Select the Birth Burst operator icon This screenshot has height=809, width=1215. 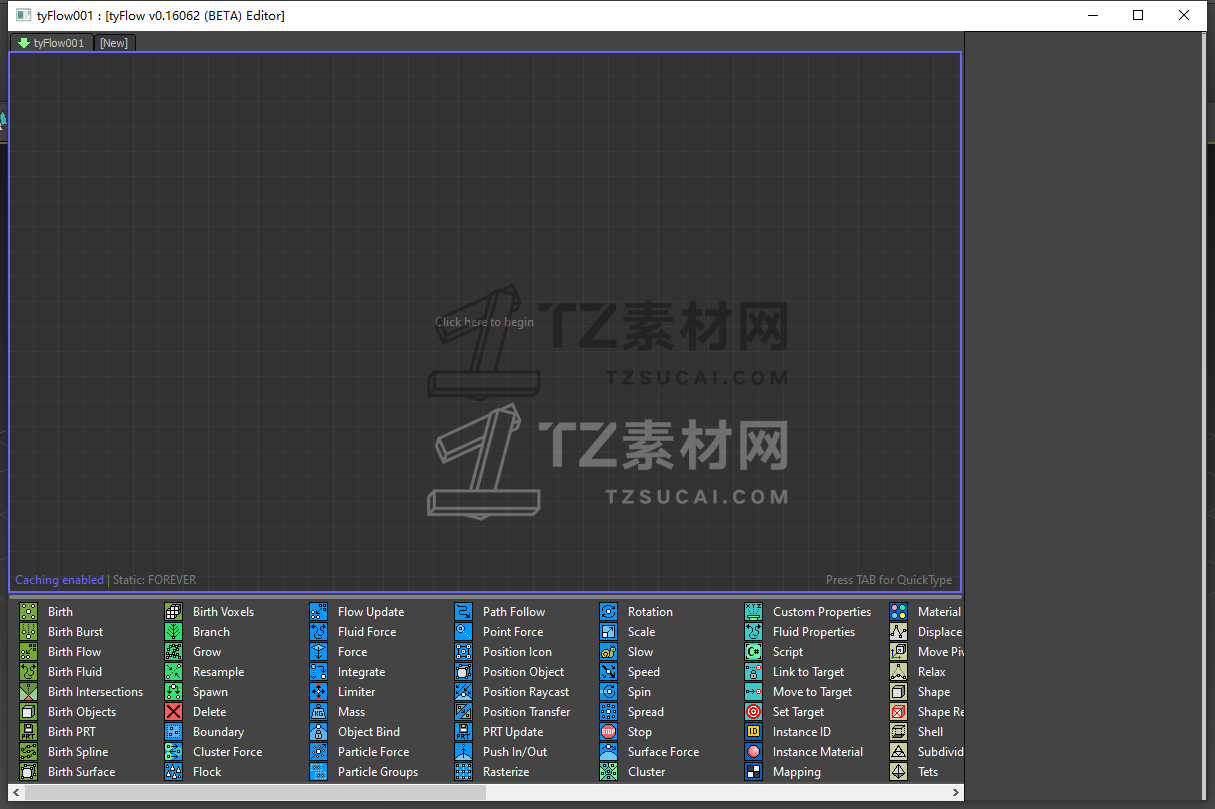pyautogui.click(x=28, y=631)
